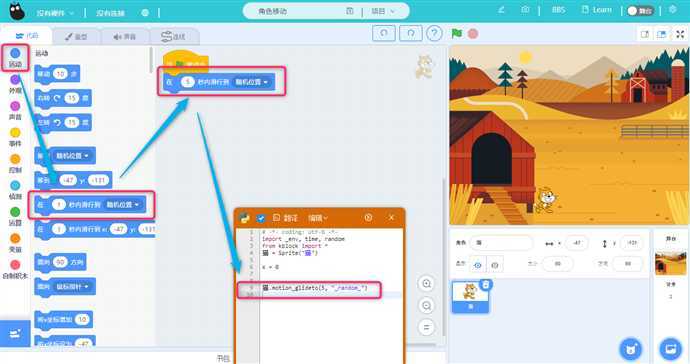Open the help question mark icon
This screenshot has height=364, width=690.
point(434,33)
